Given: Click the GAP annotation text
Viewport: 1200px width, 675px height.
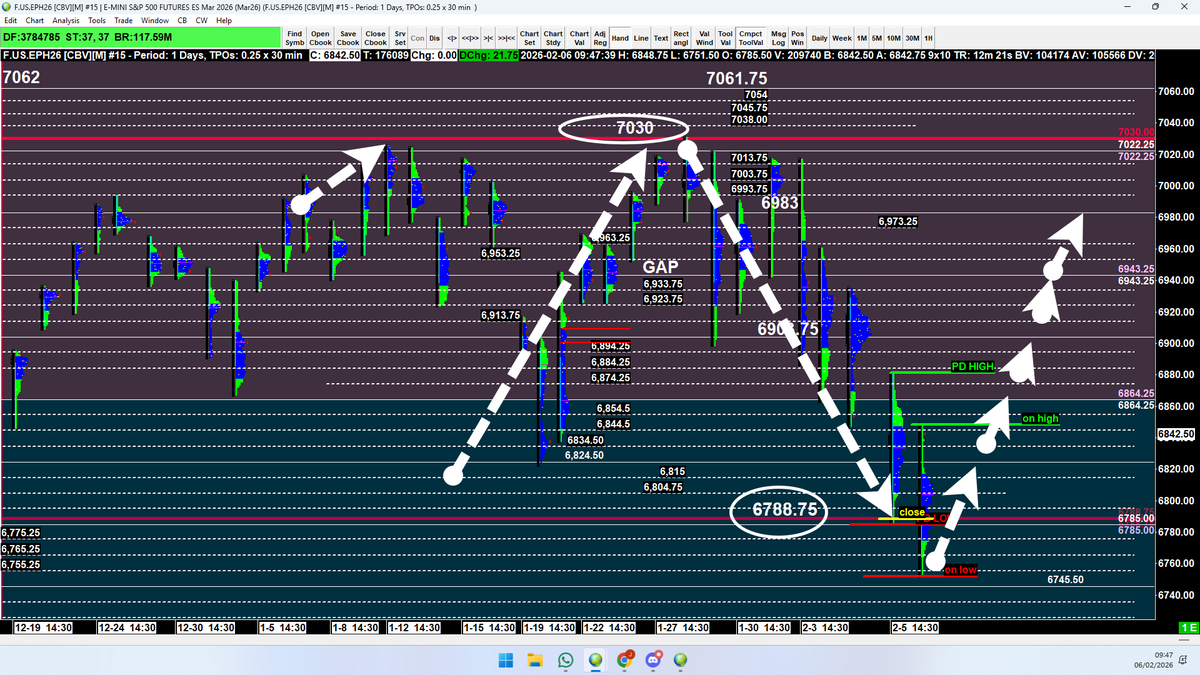Looking at the screenshot, I should click(660, 268).
